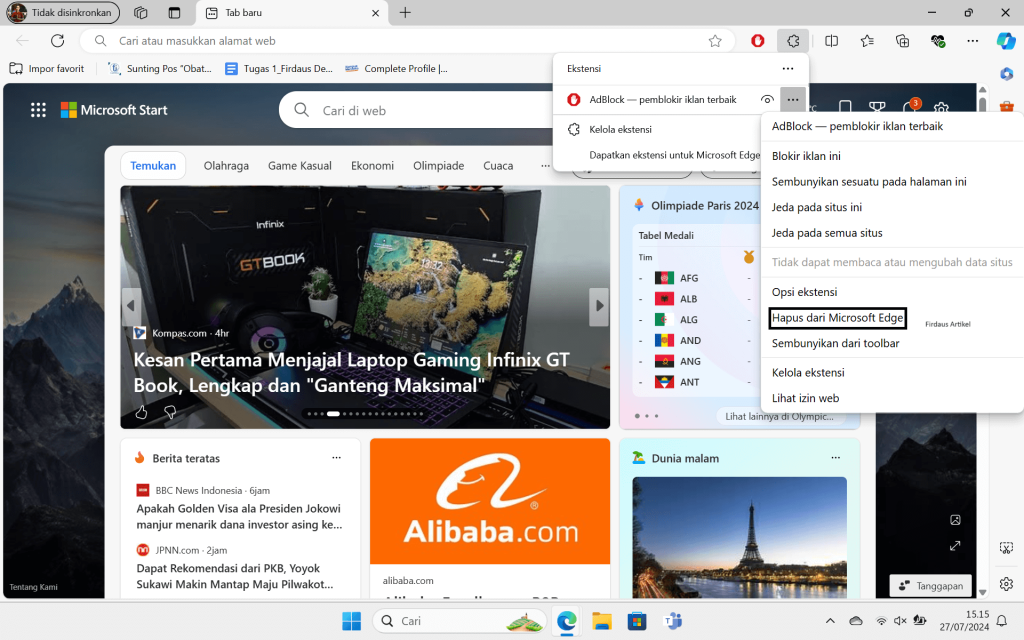The height and width of the screenshot is (640, 1024).
Task: Open the Collections icon
Action: [x=903, y=41]
